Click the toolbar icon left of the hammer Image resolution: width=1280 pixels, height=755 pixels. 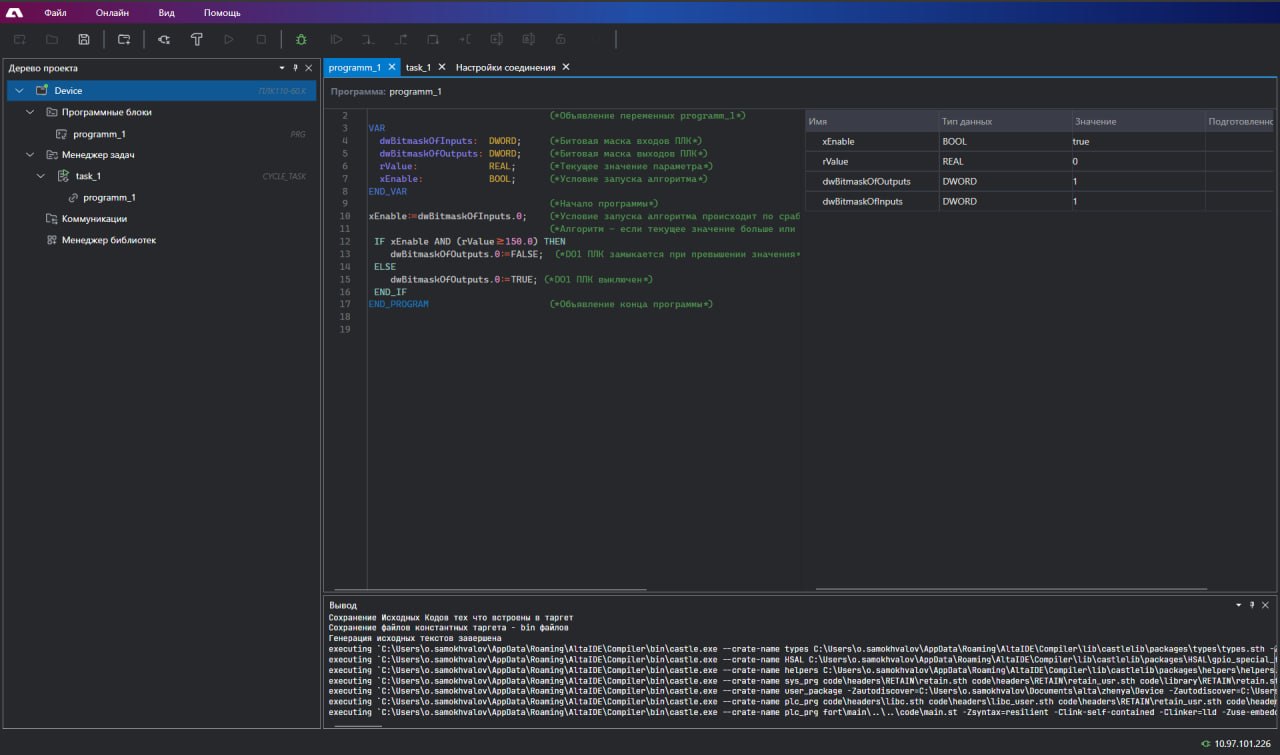point(164,40)
